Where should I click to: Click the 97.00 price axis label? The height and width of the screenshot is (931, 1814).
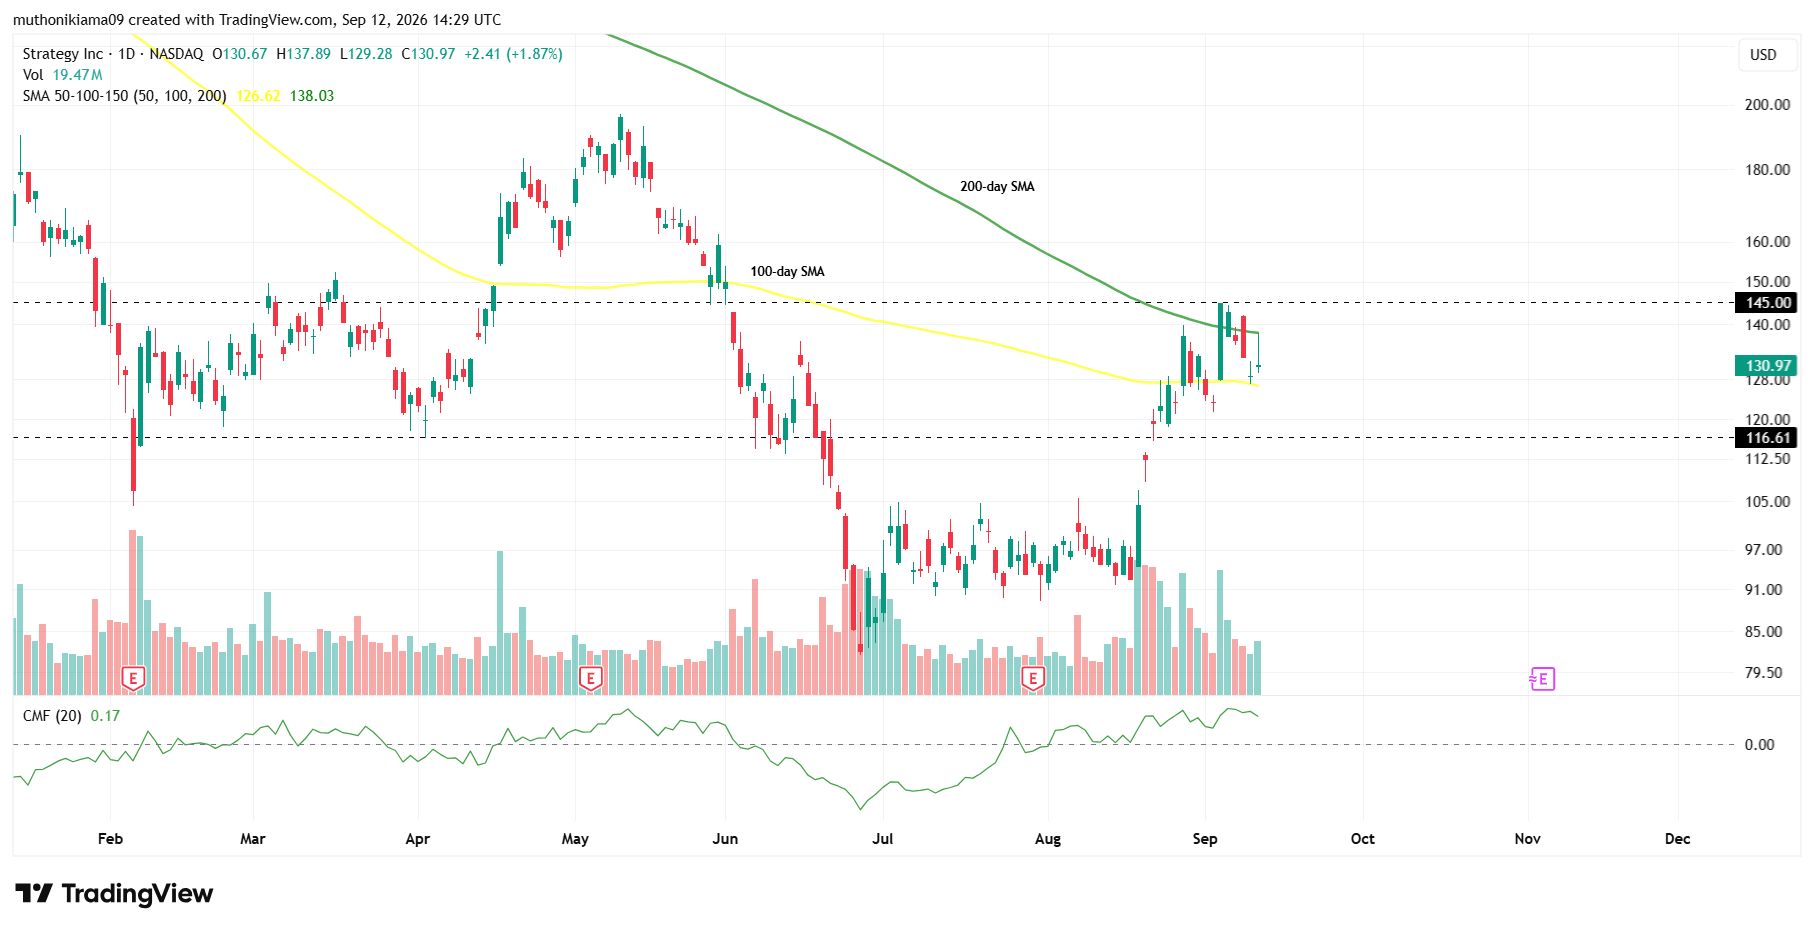[1764, 550]
